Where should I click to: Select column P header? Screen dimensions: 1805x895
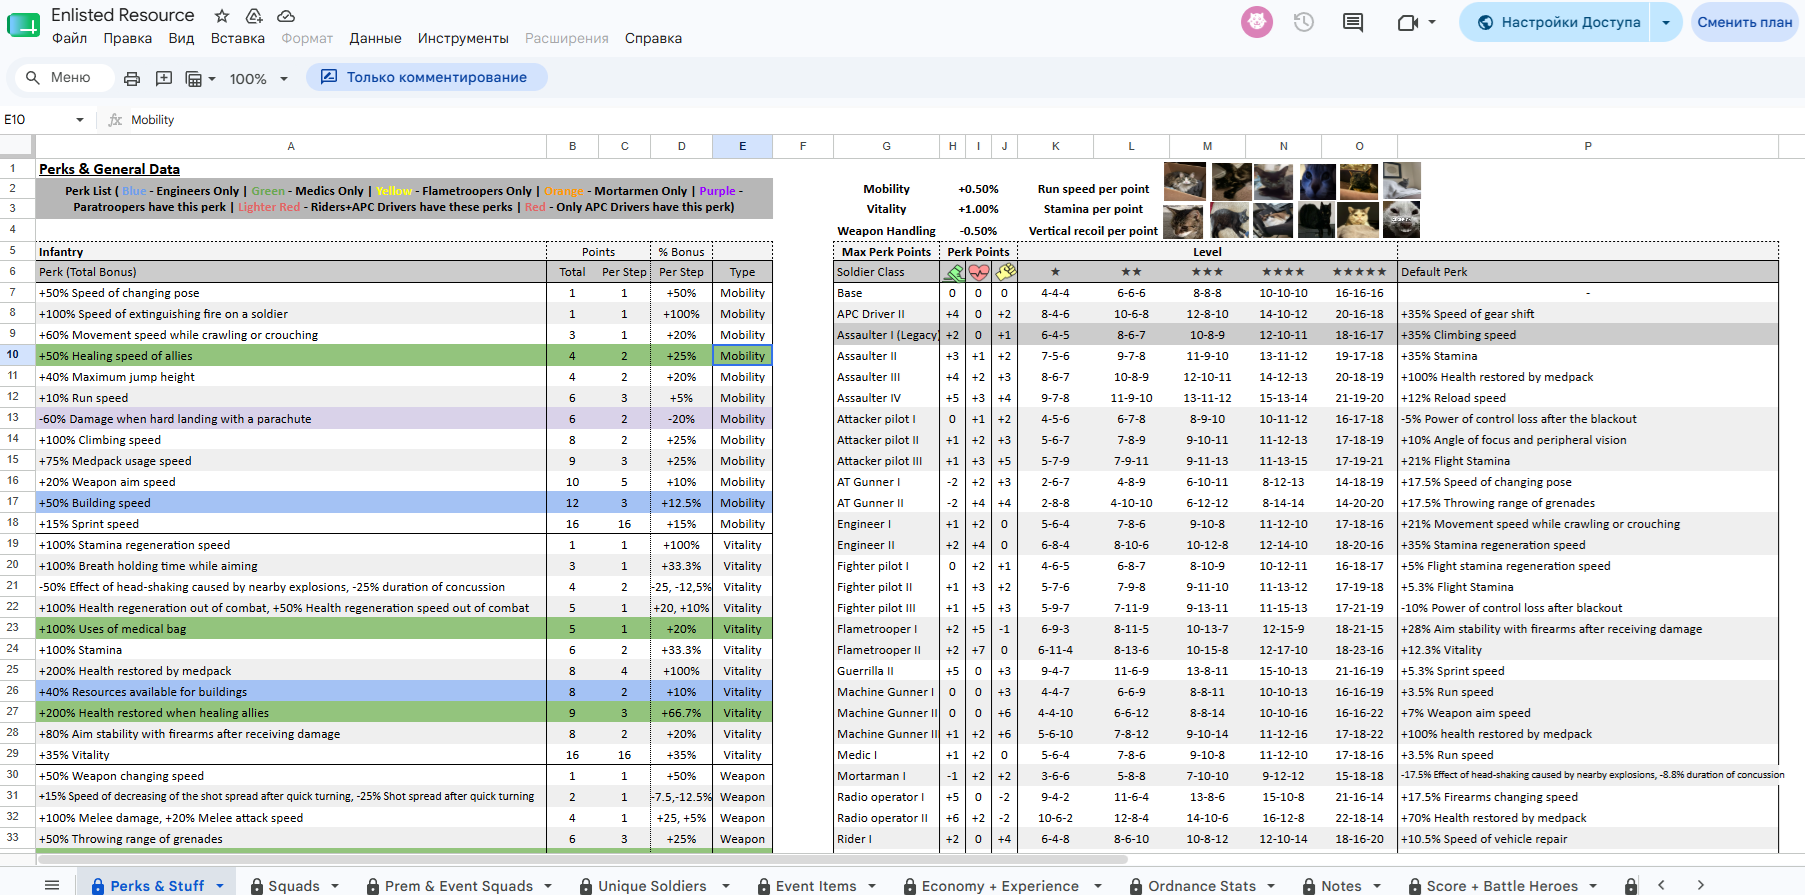pyautogui.click(x=1587, y=146)
